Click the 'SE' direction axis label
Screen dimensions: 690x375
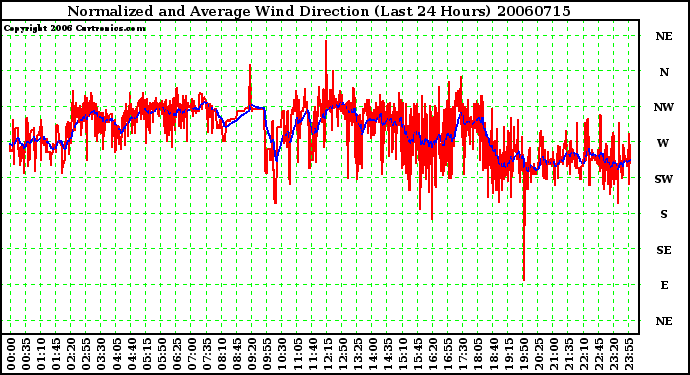click(664, 250)
